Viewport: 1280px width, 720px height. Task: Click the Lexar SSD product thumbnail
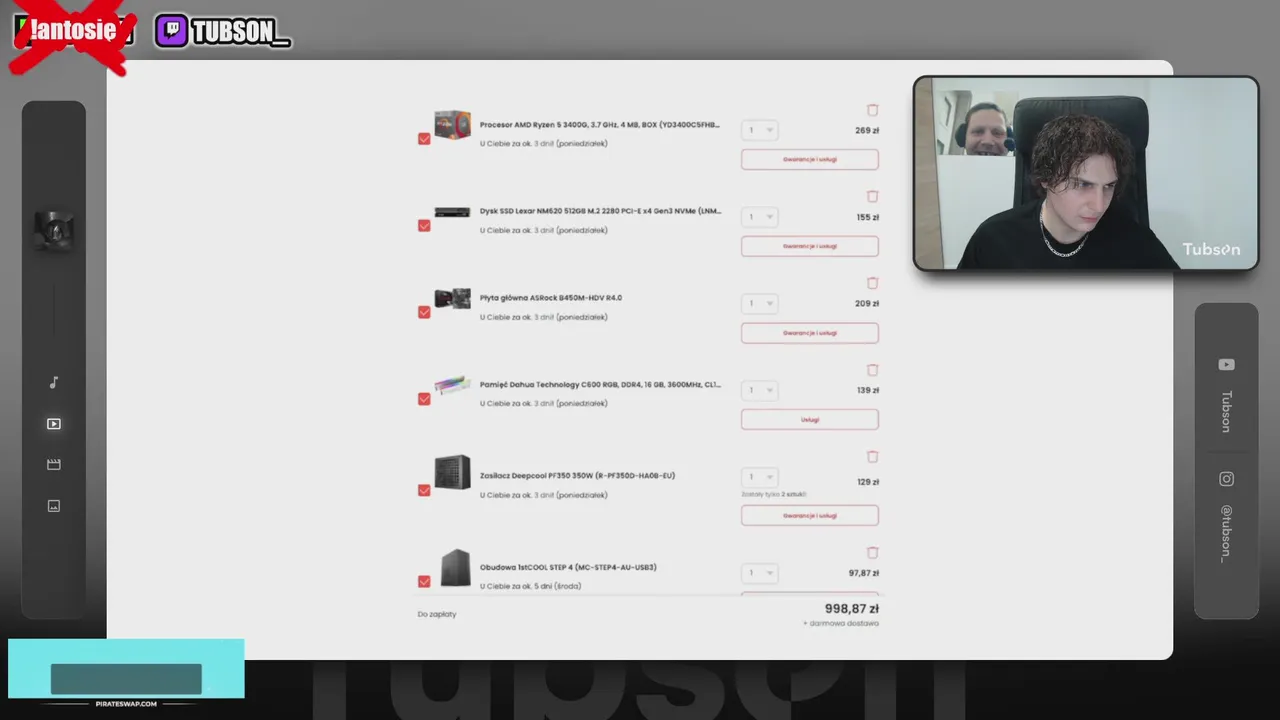pos(452,212)
